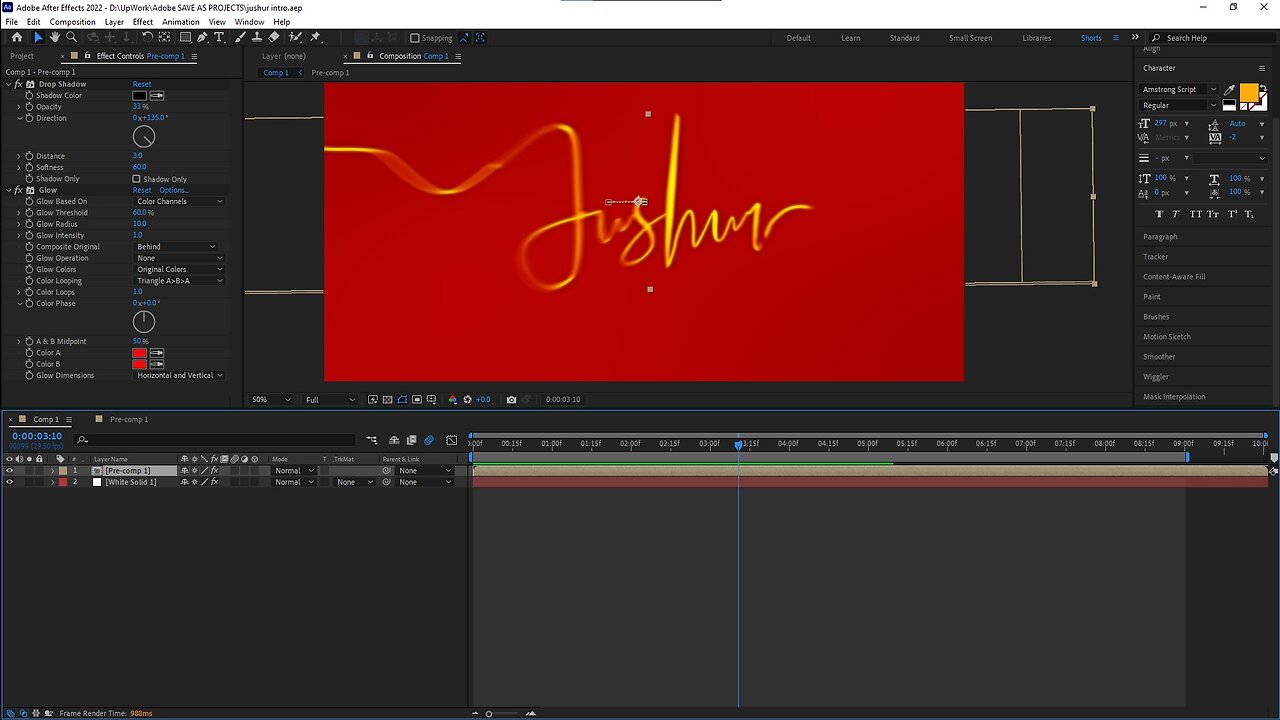Select the Puppet Pin tool
The width and height of the screenshot is (1280, 720).
315,37
